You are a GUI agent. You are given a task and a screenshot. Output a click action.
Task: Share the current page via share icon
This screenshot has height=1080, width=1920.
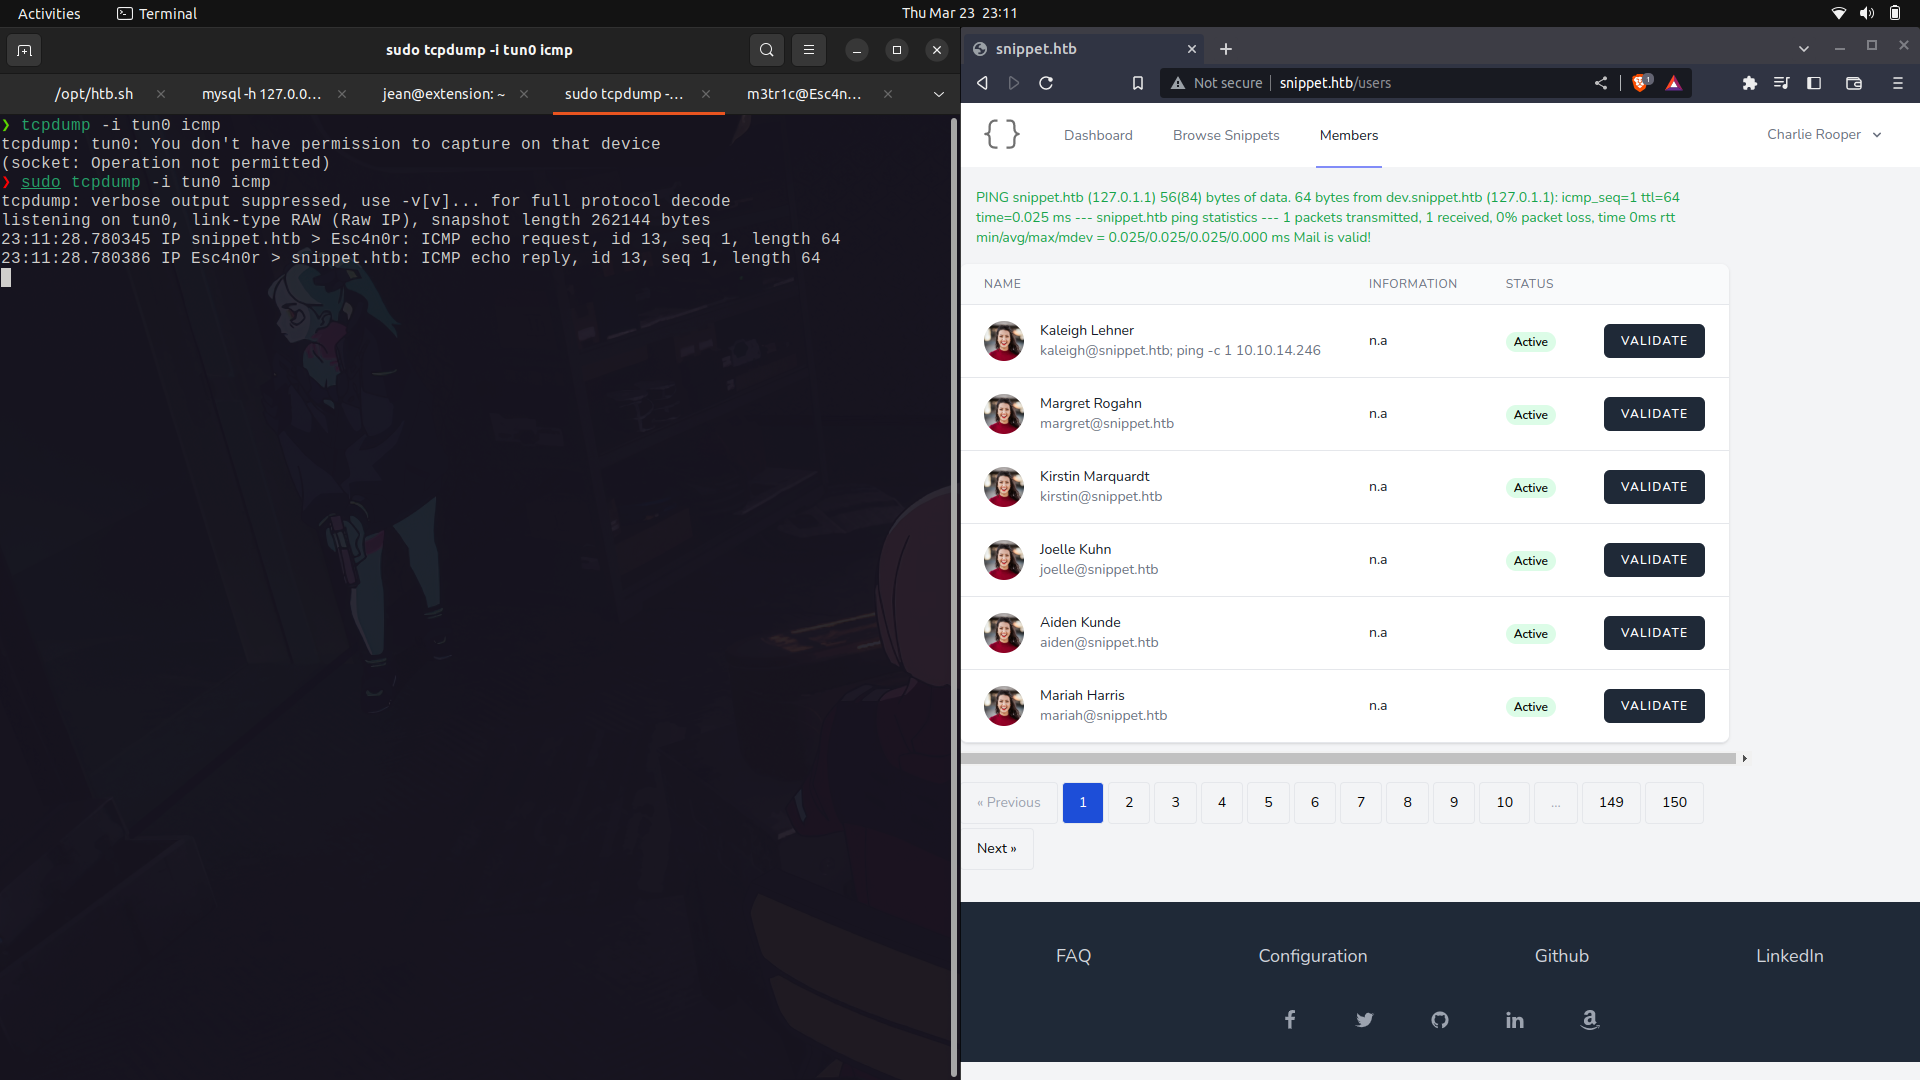pyautogui.click(x=1601, y=83)
